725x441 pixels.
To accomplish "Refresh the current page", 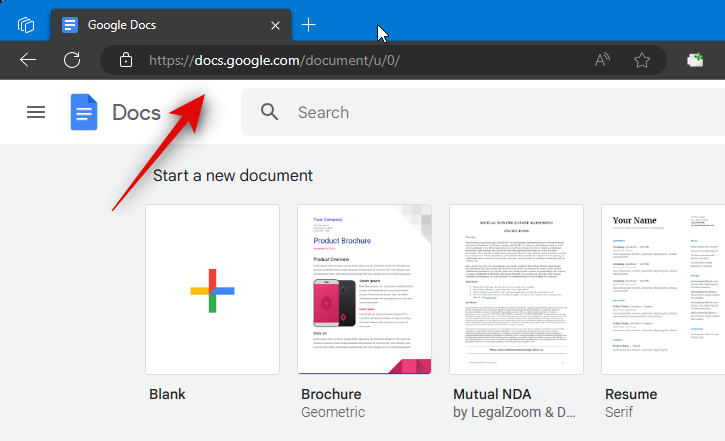I will coord(72,60).
